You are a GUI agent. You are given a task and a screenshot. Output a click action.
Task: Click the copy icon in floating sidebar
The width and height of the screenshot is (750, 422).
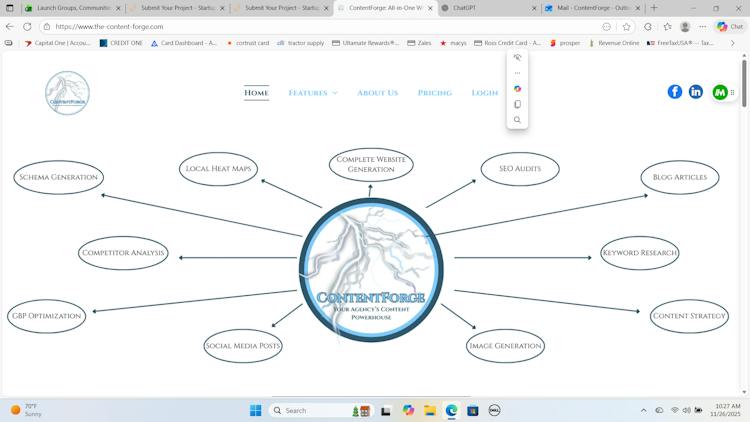517,104
